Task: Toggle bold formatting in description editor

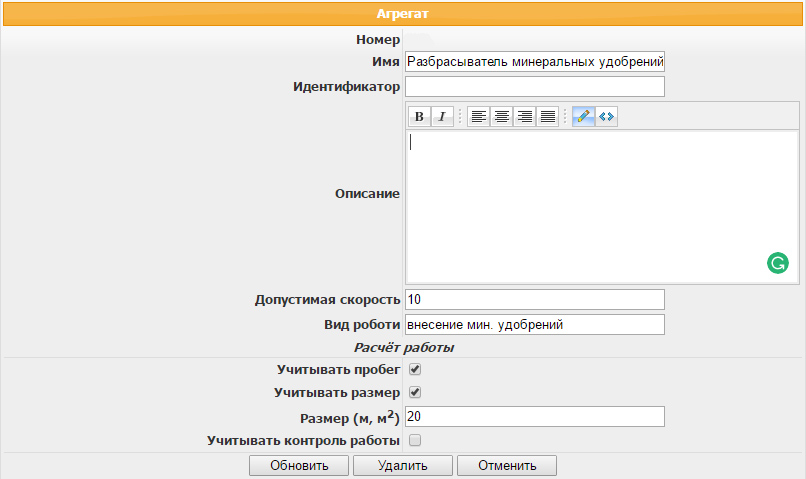Action: click(419, 117)
